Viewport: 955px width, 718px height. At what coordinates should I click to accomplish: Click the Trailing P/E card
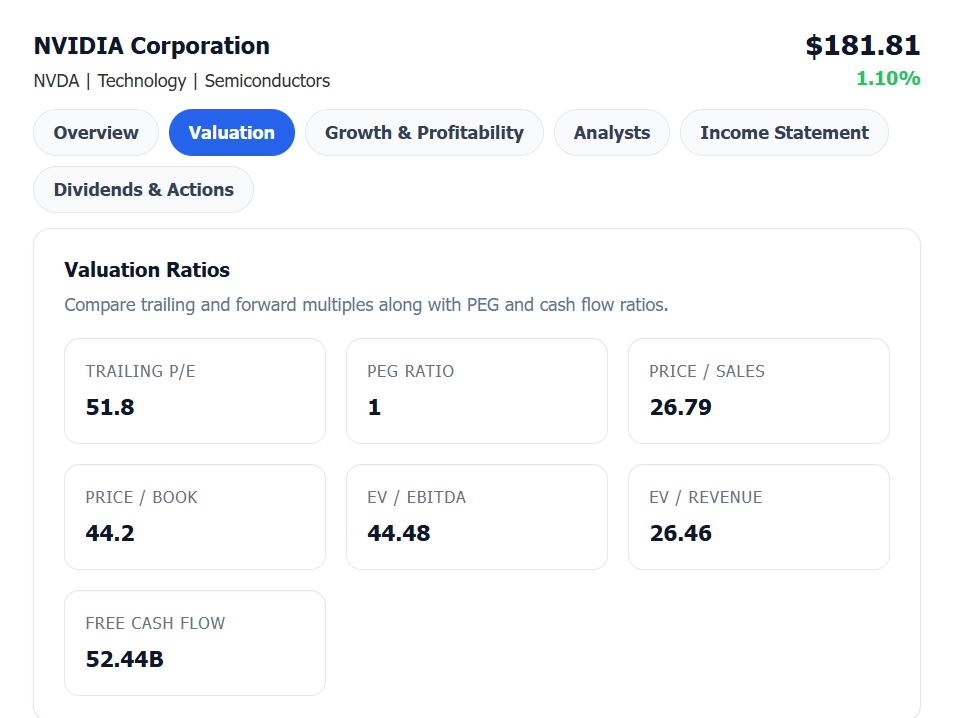195,391
